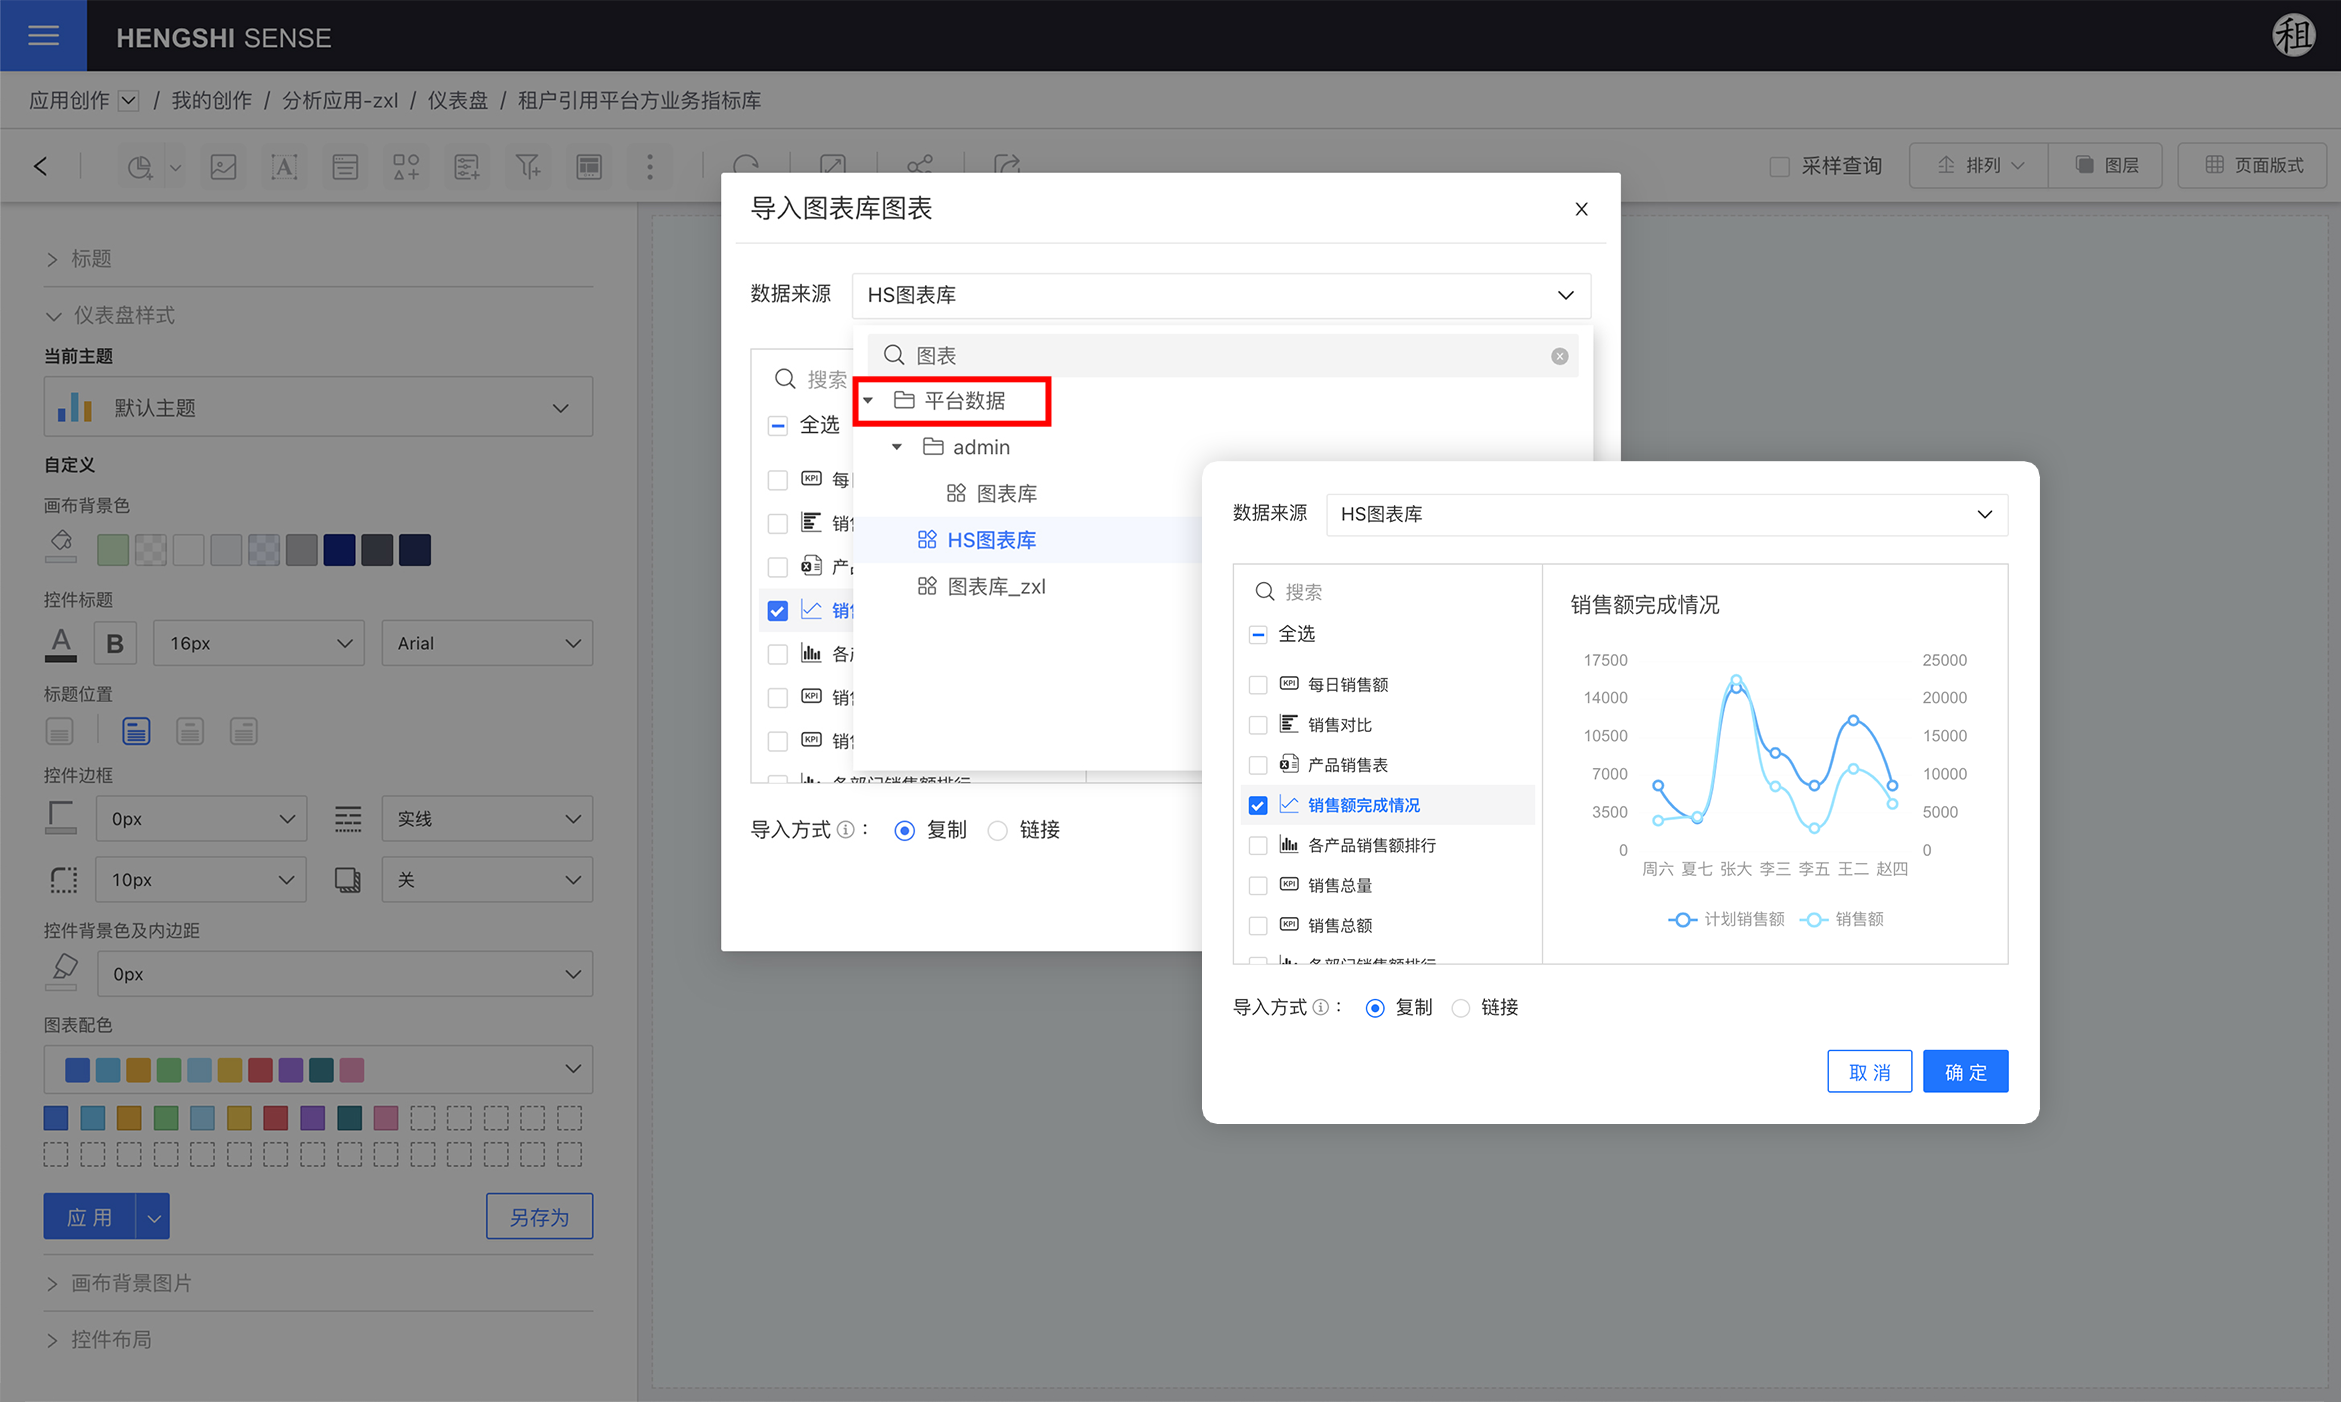
Task: Pick the green canvas background swatch
Action: 112,550
